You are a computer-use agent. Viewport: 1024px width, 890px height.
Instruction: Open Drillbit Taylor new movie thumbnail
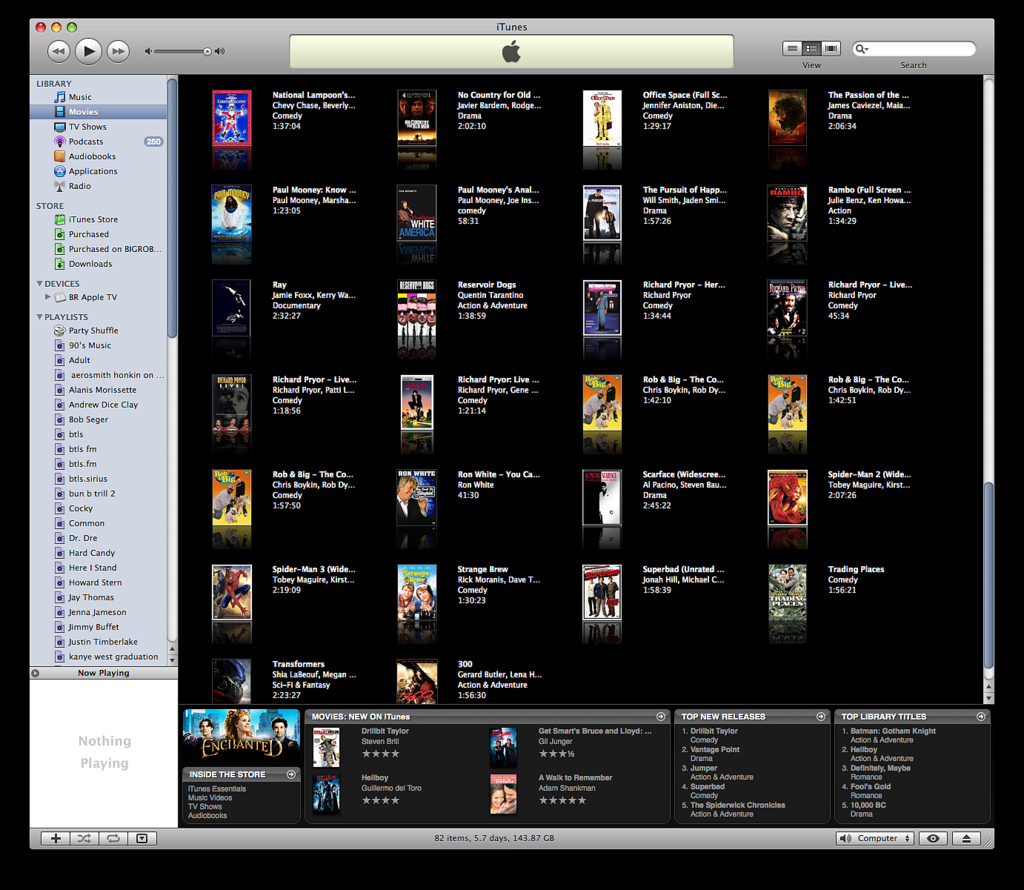326,747
